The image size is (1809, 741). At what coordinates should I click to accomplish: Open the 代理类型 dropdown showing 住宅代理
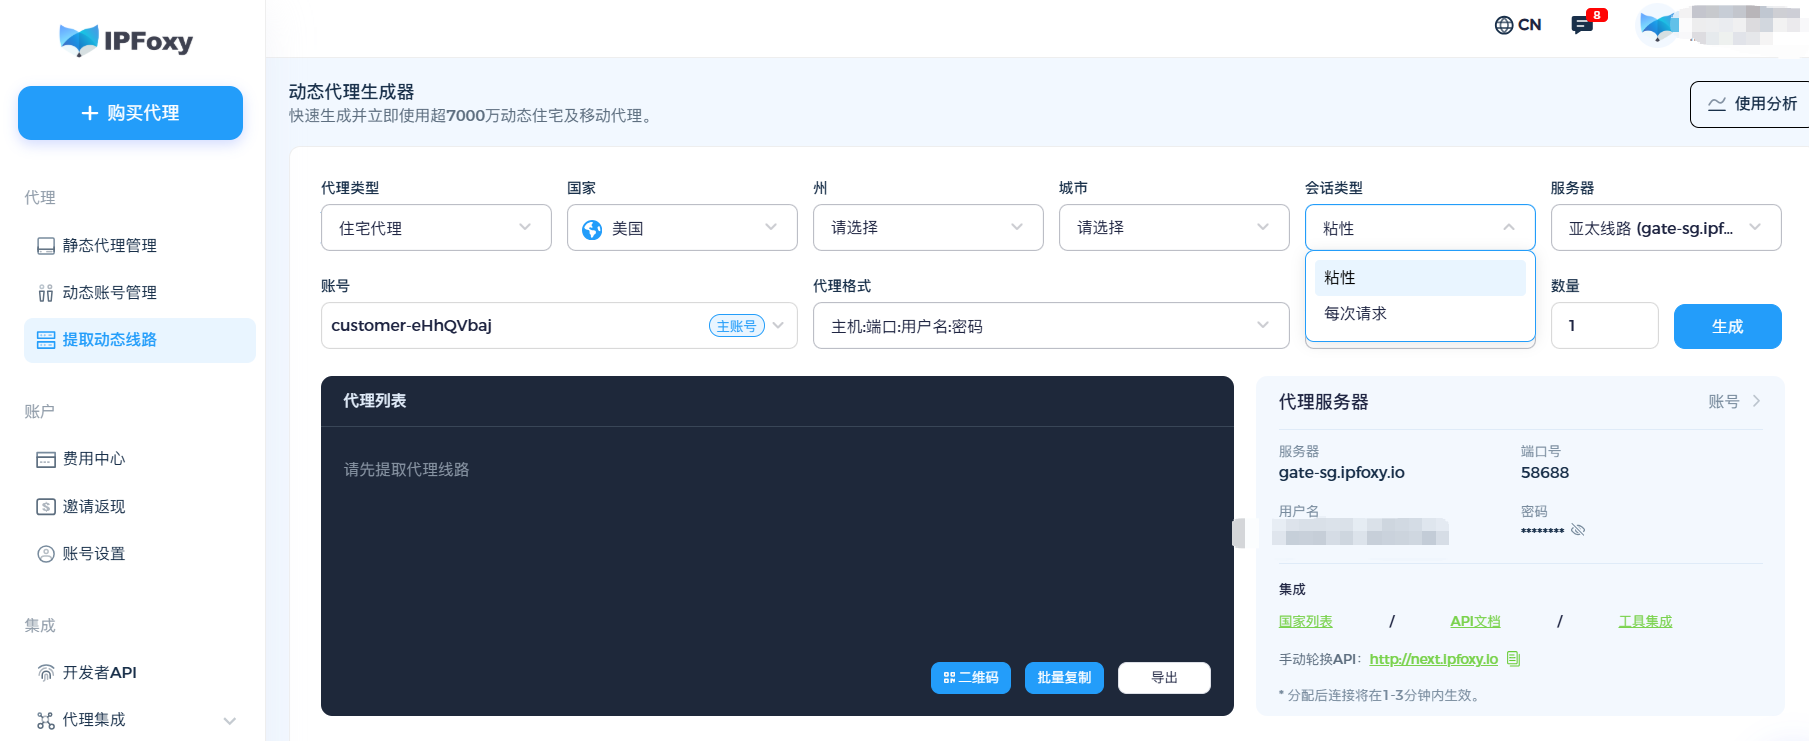coord(436,228)
